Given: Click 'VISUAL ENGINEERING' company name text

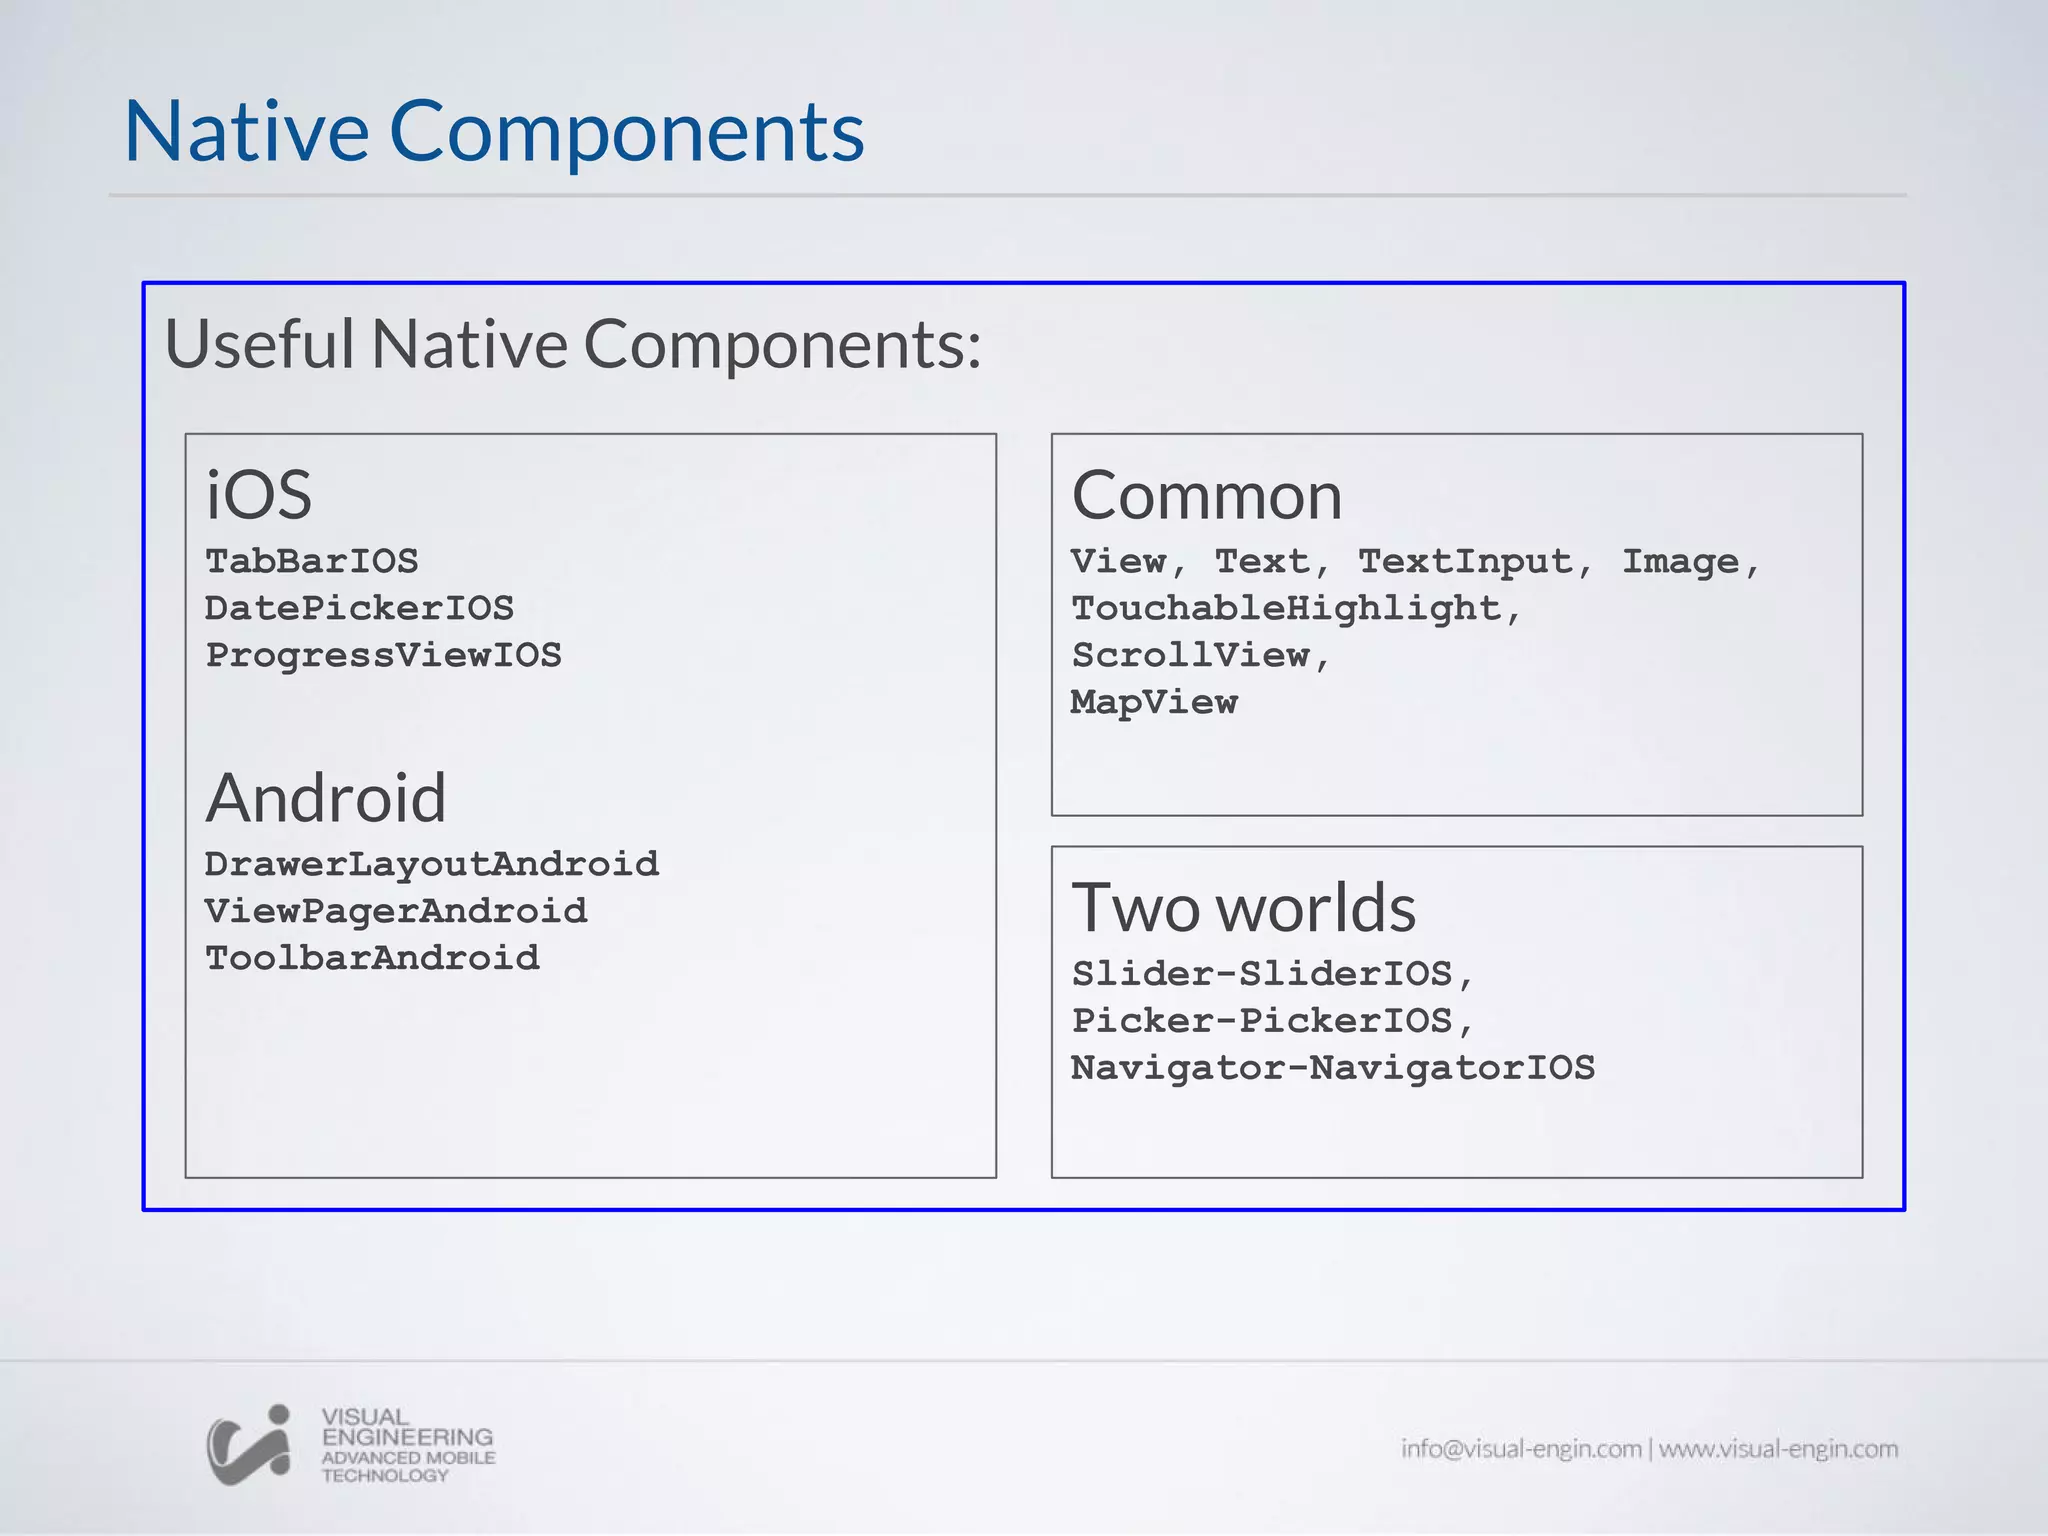Looking at the screenshot, I should pyautogui.click(x=407, y=1427).
